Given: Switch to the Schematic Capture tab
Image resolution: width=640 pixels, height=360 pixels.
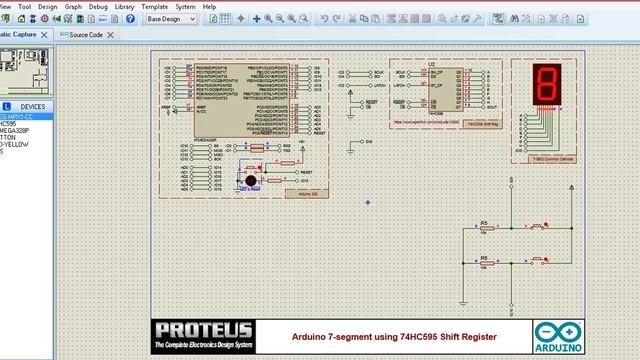Looking at the screenshot, I should 18,35.
